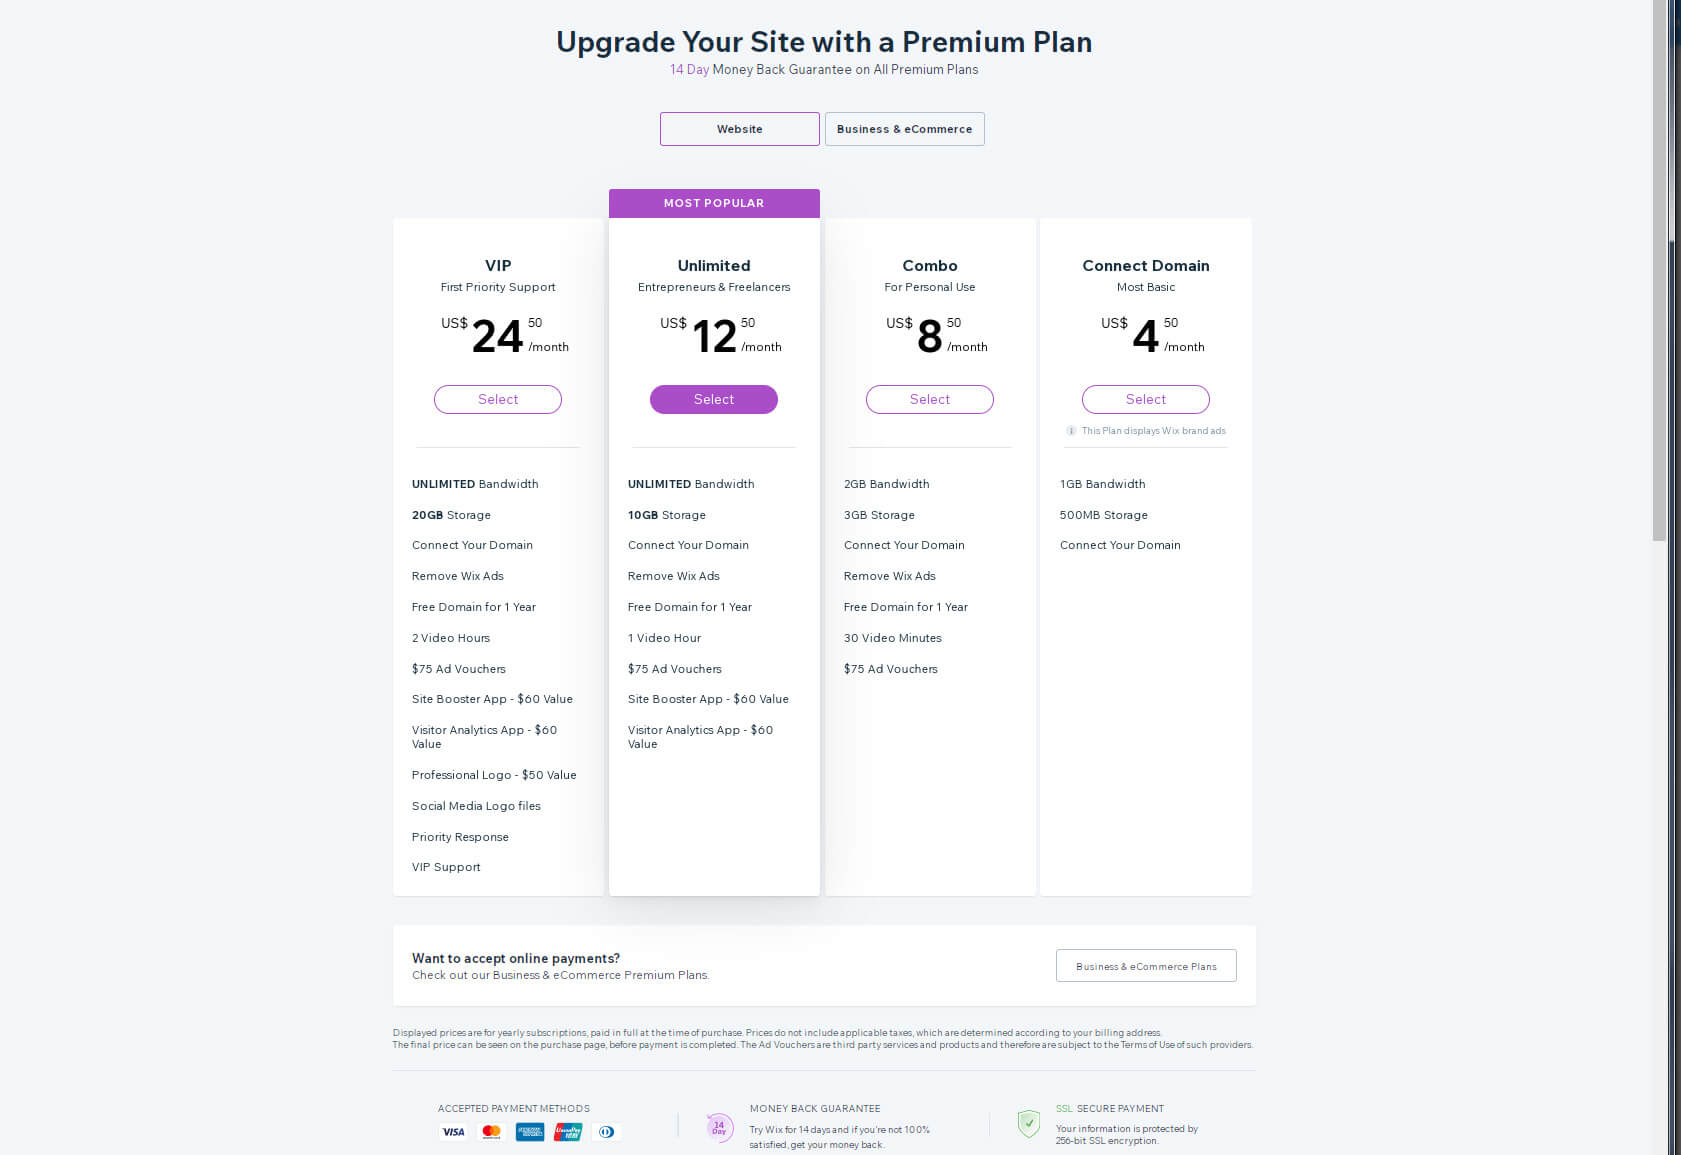This screenshot has height=1155, width=1681.
Task: Click the MOST POPULAR banner
Action: point(713,203)
